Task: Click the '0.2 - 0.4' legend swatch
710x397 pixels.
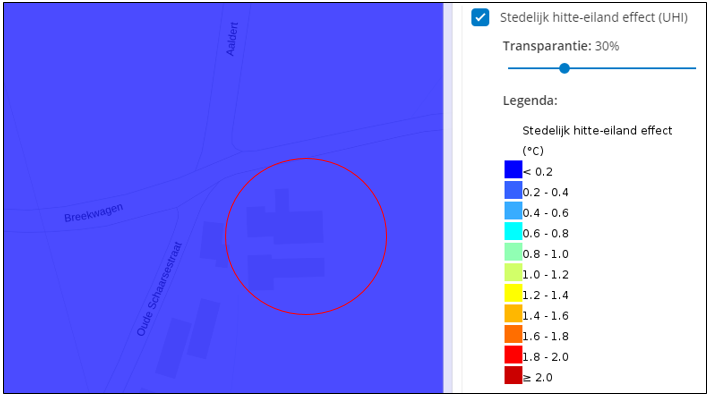Action: [x=513, y=190]
